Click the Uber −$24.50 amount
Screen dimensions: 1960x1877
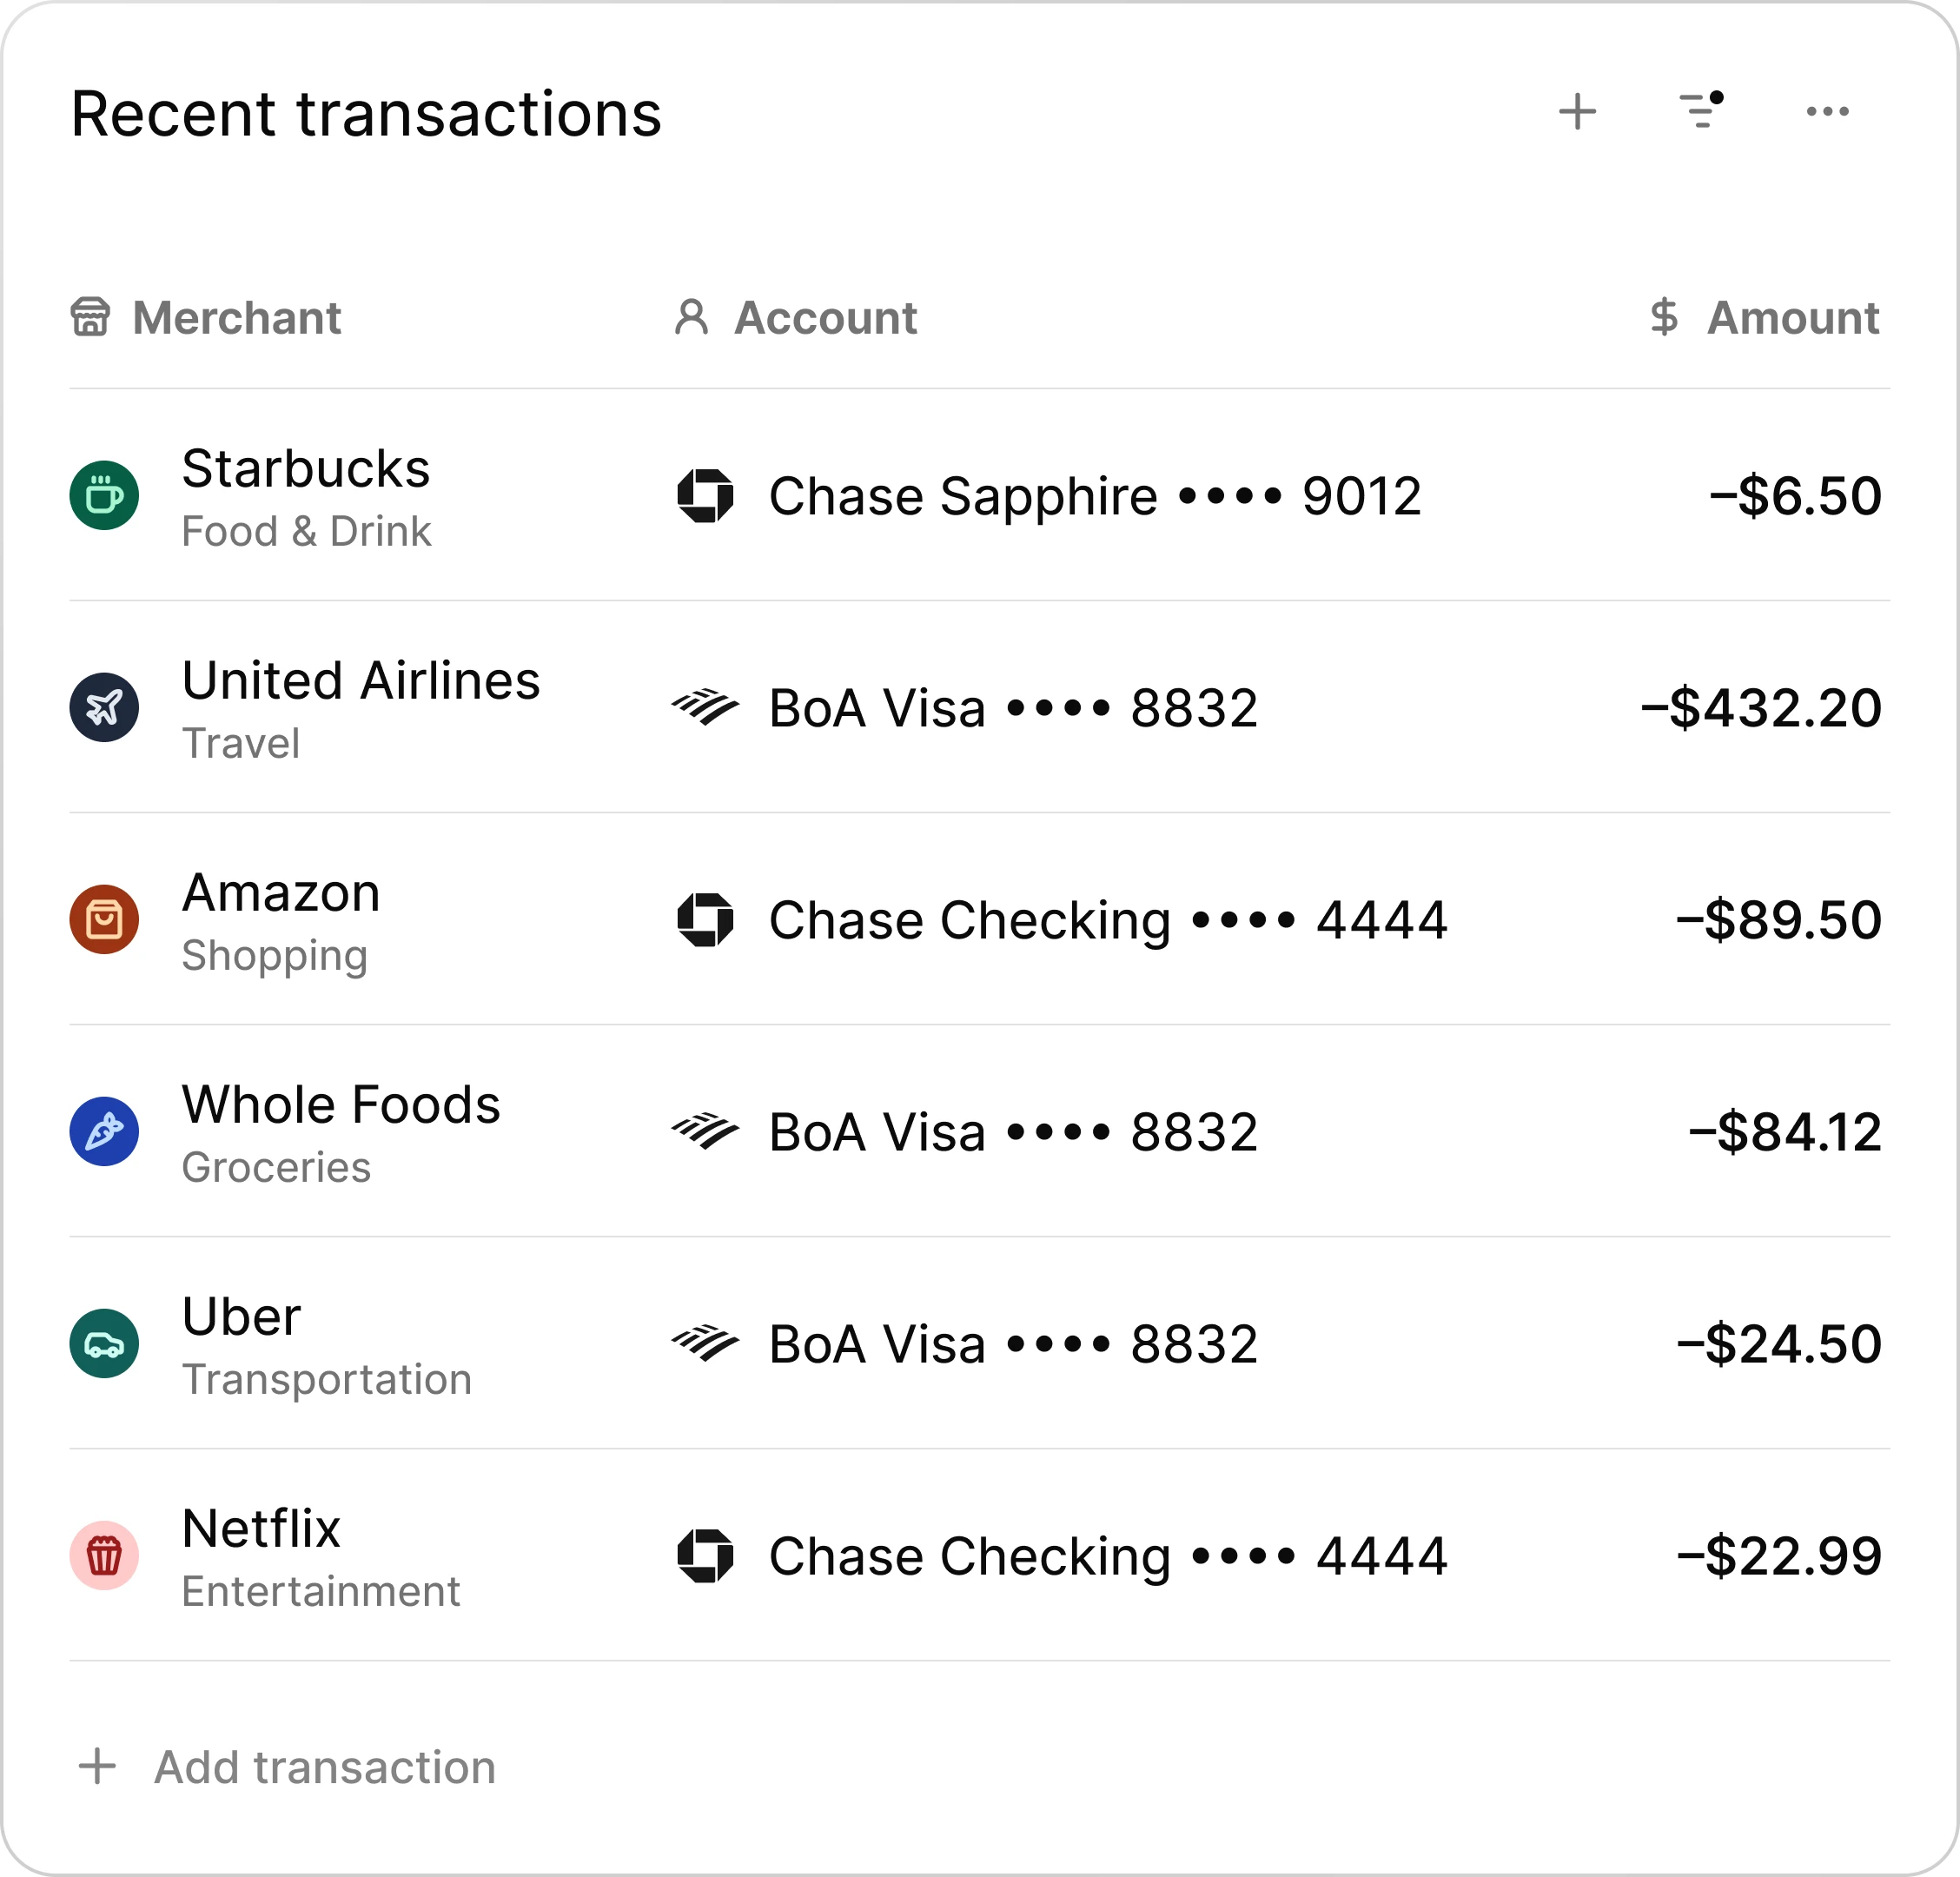pos(1779,1344)
